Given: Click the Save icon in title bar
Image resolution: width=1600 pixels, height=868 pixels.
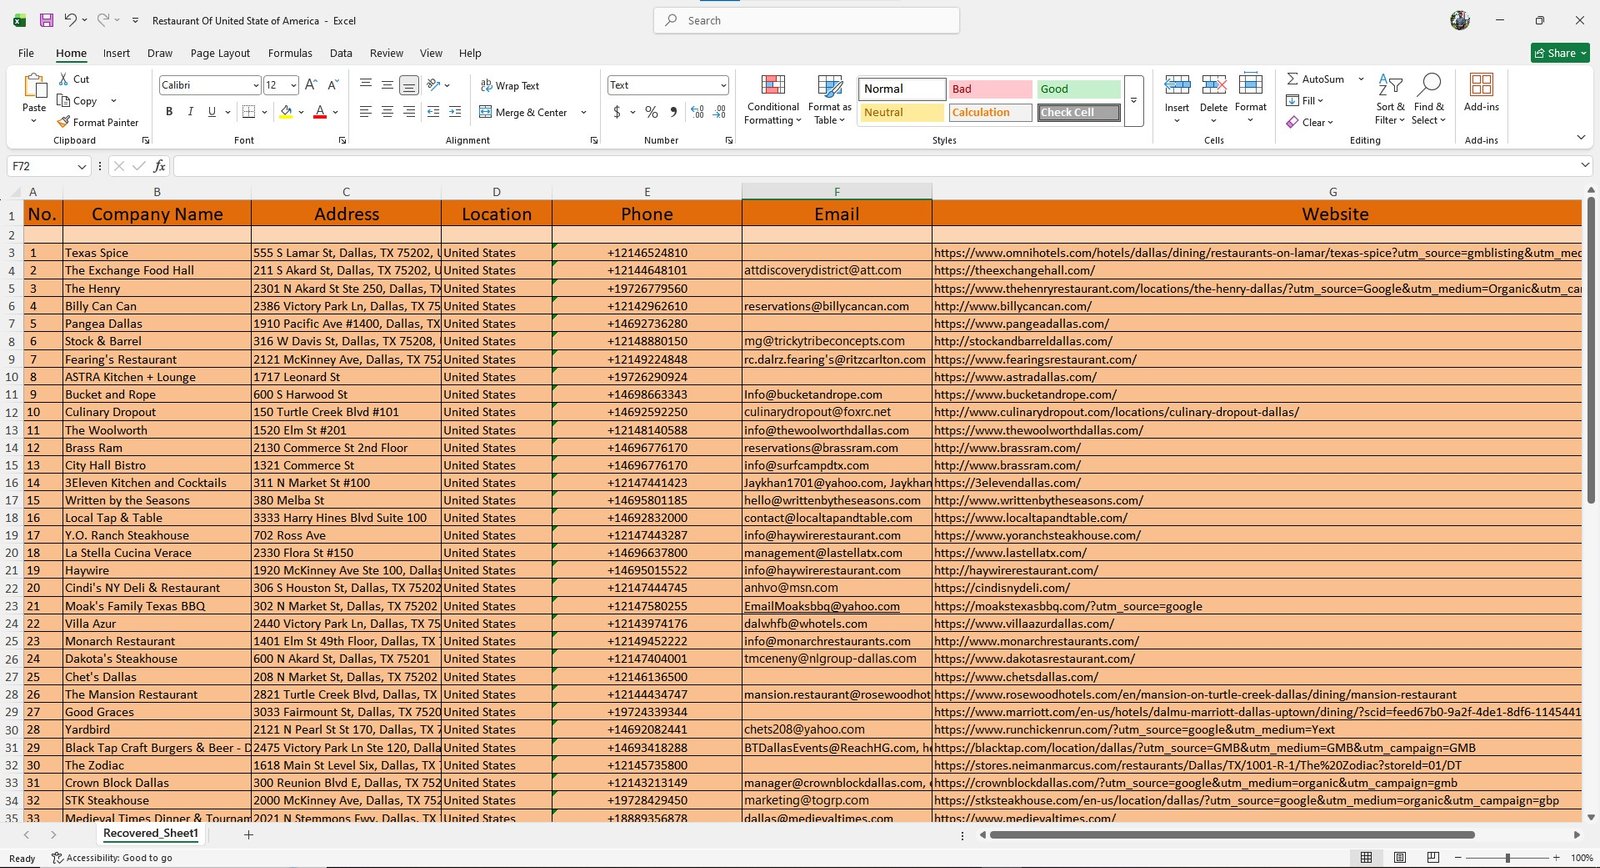Looking at the screenshot, I should pyautogui.click(x=46, y=20).
